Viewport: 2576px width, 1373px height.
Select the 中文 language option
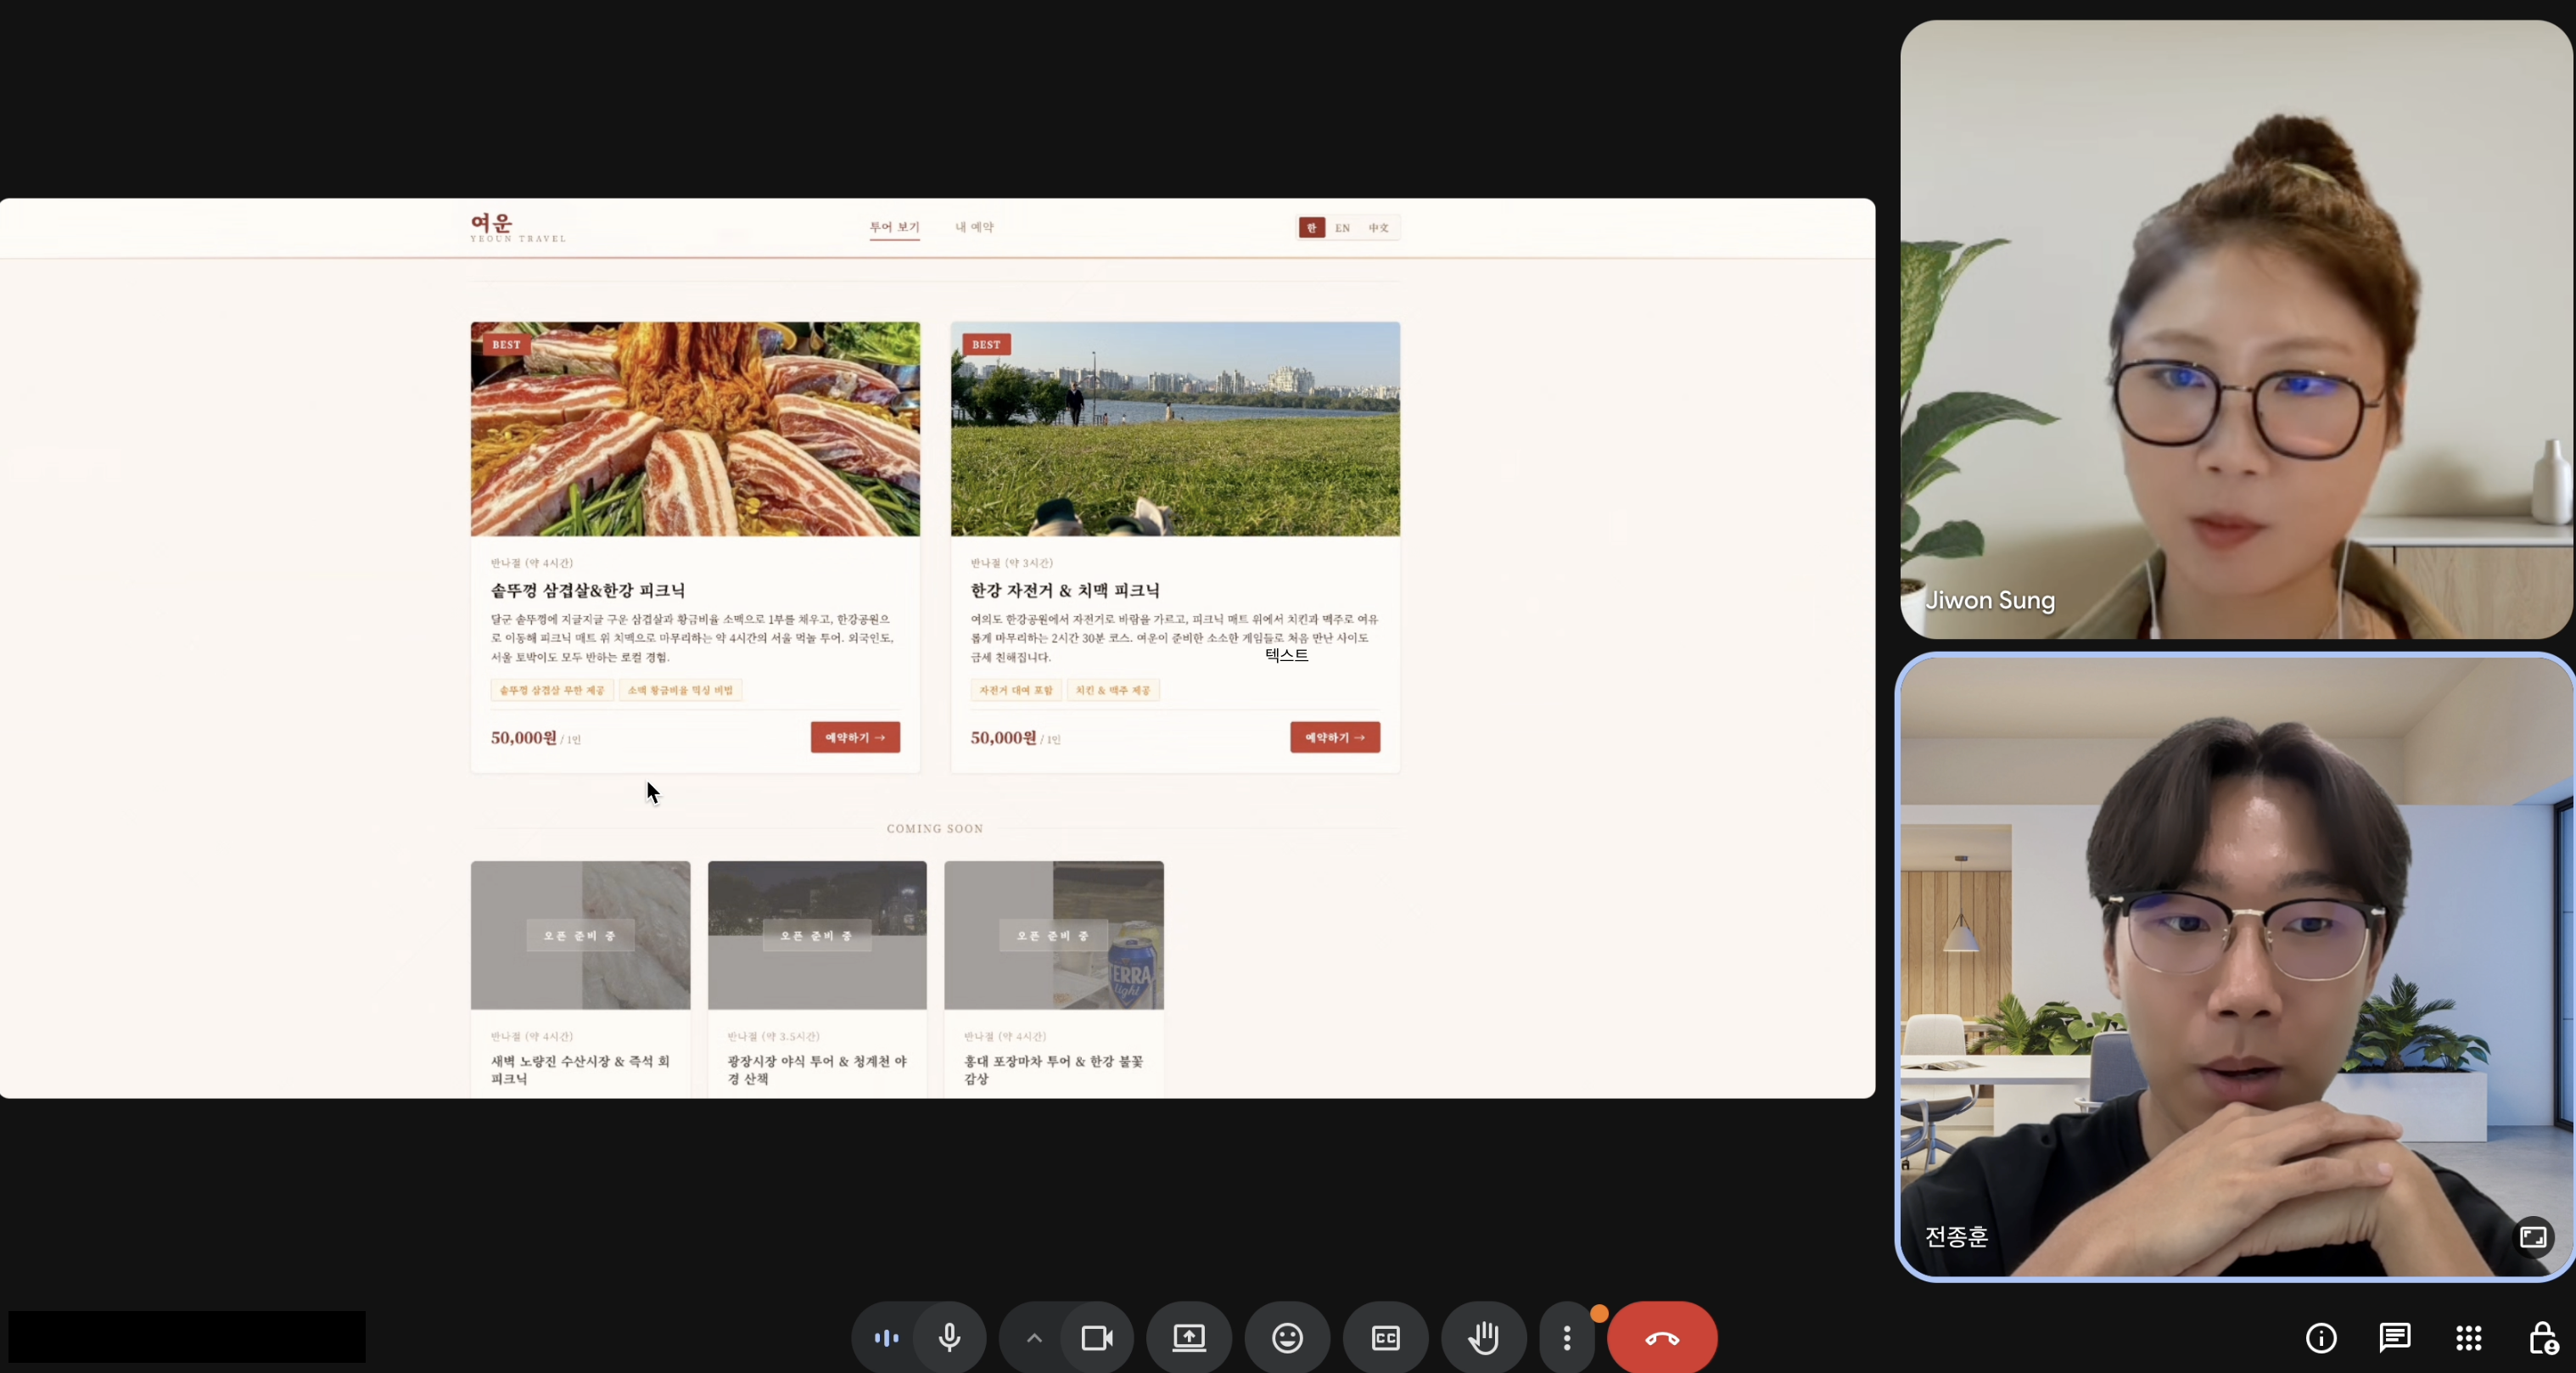coord(1379,228)
